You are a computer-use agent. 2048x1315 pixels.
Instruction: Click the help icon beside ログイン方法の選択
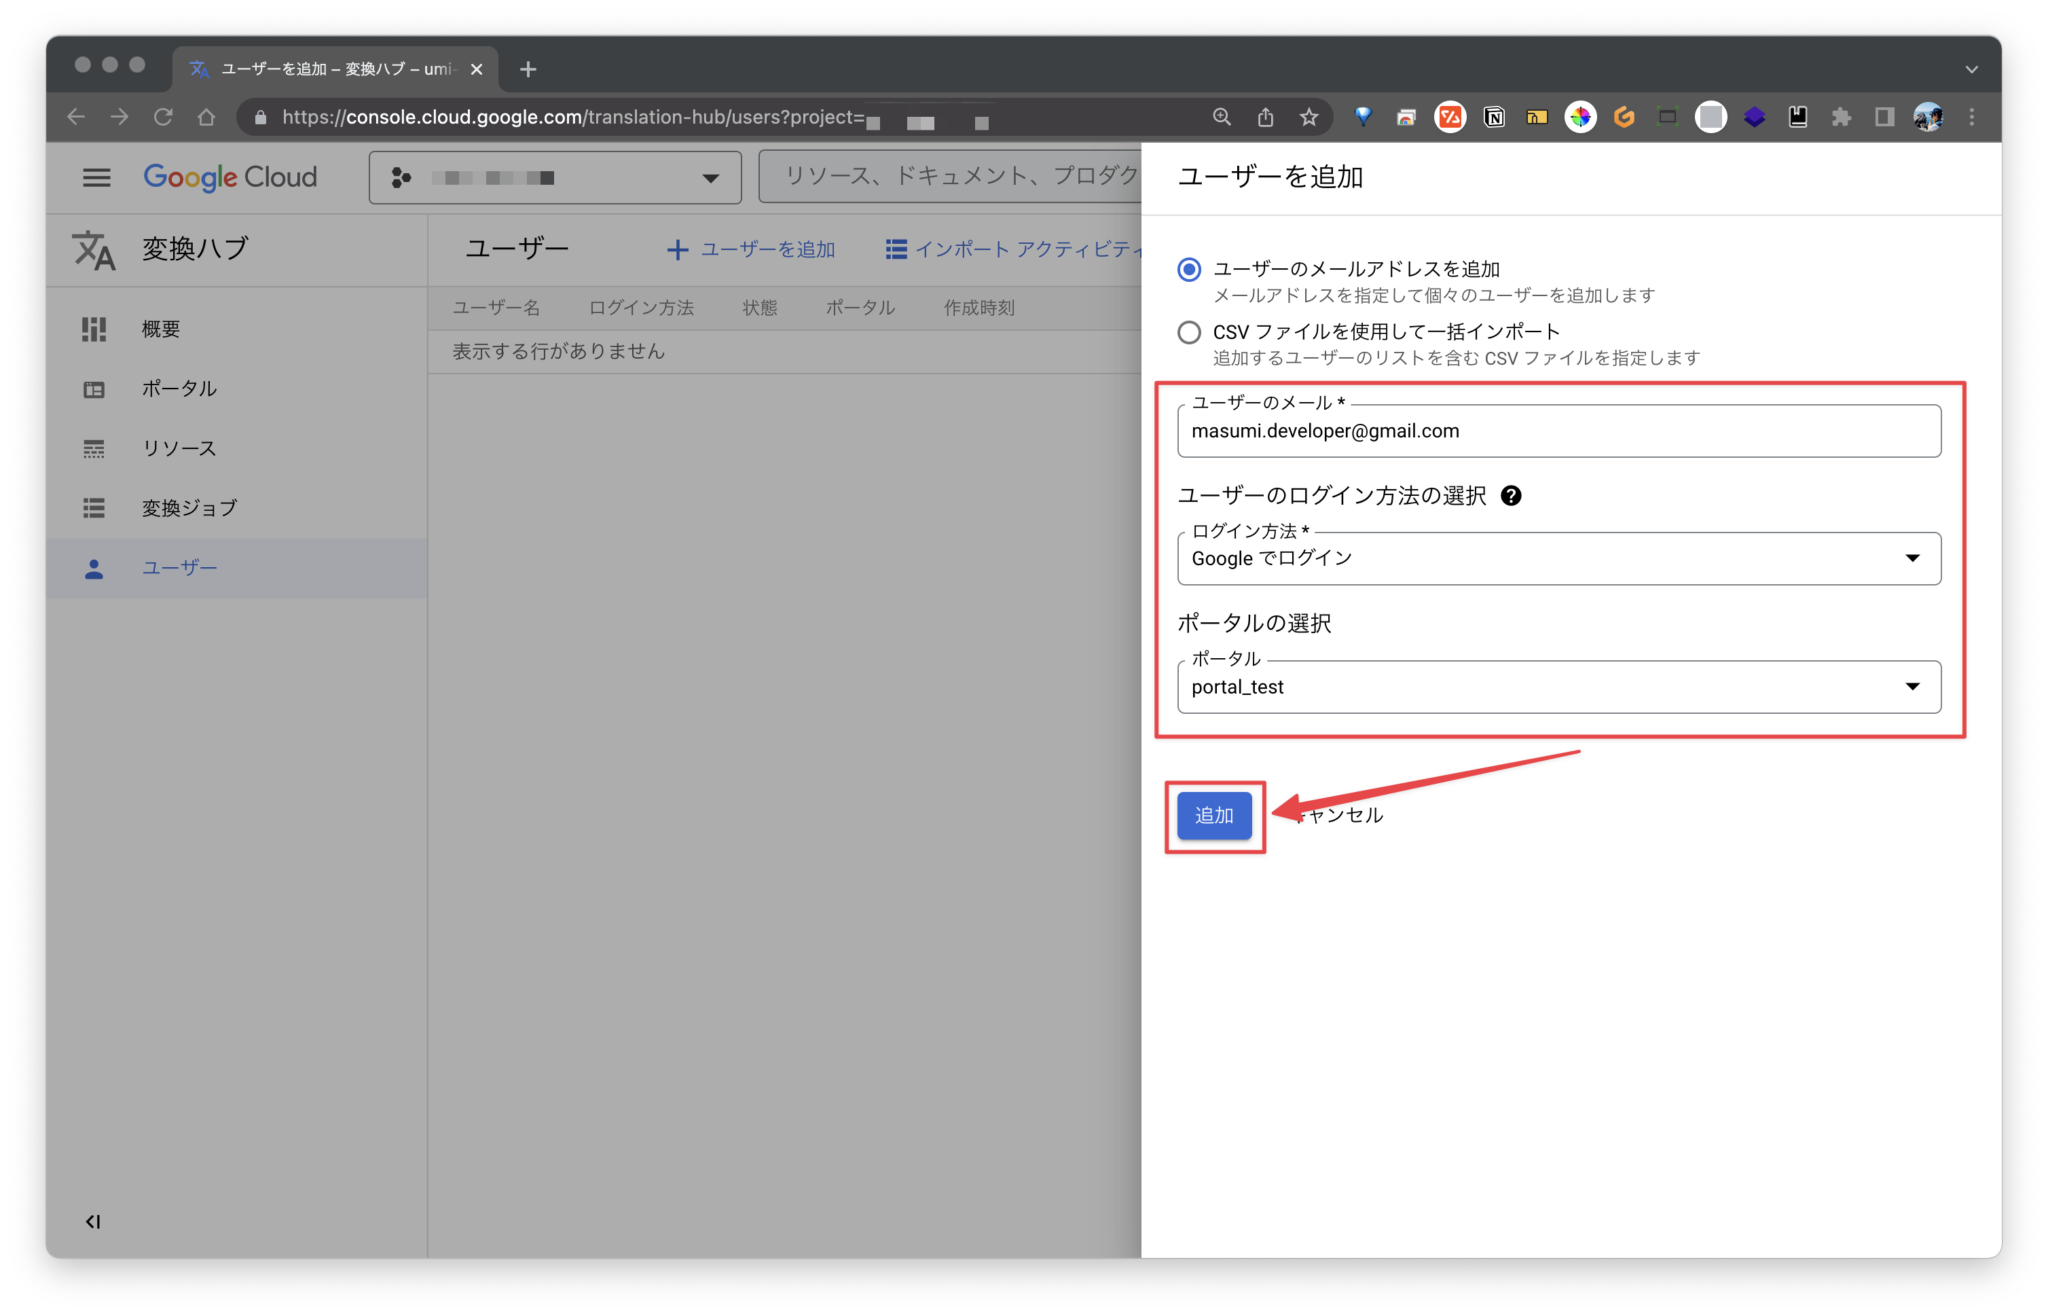click(x=1512, y=495)
